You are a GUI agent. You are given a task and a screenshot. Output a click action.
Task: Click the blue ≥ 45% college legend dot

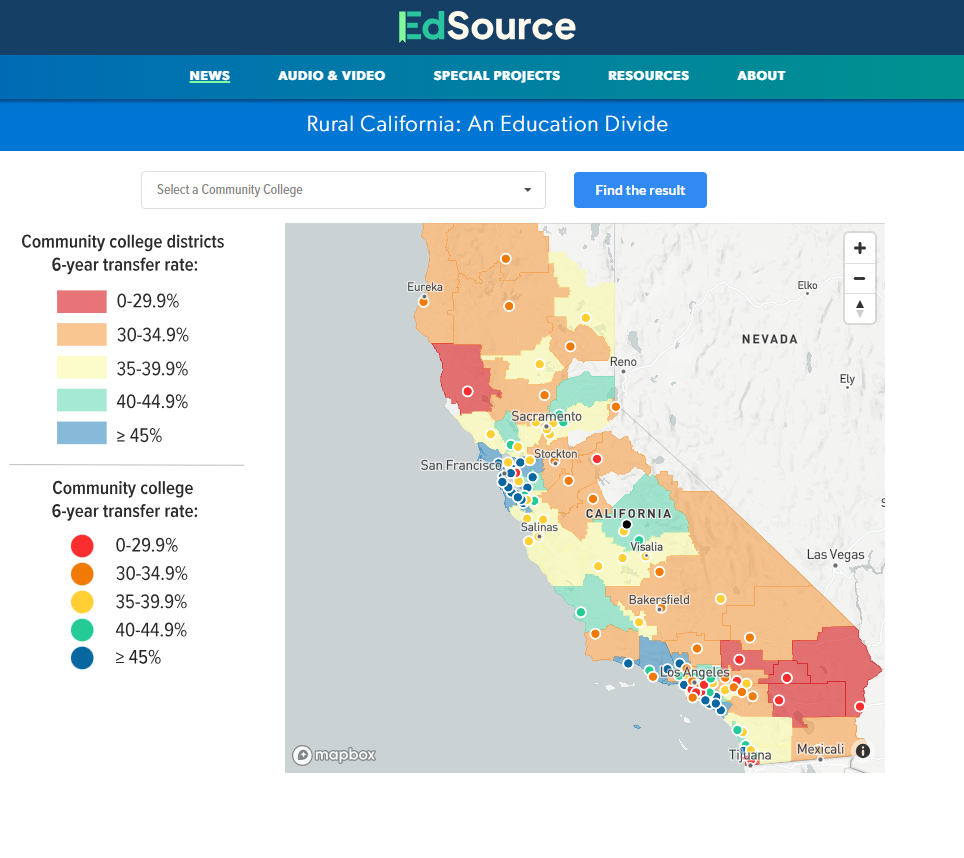pyautogui.click(x=82, y=658)
